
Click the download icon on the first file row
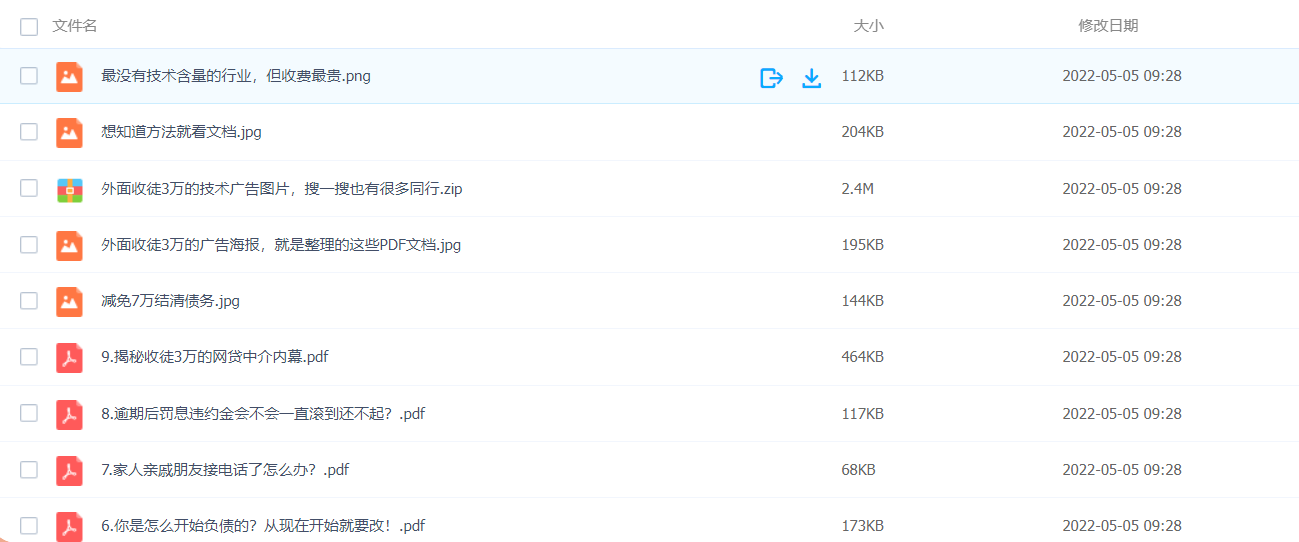point(812,77)
